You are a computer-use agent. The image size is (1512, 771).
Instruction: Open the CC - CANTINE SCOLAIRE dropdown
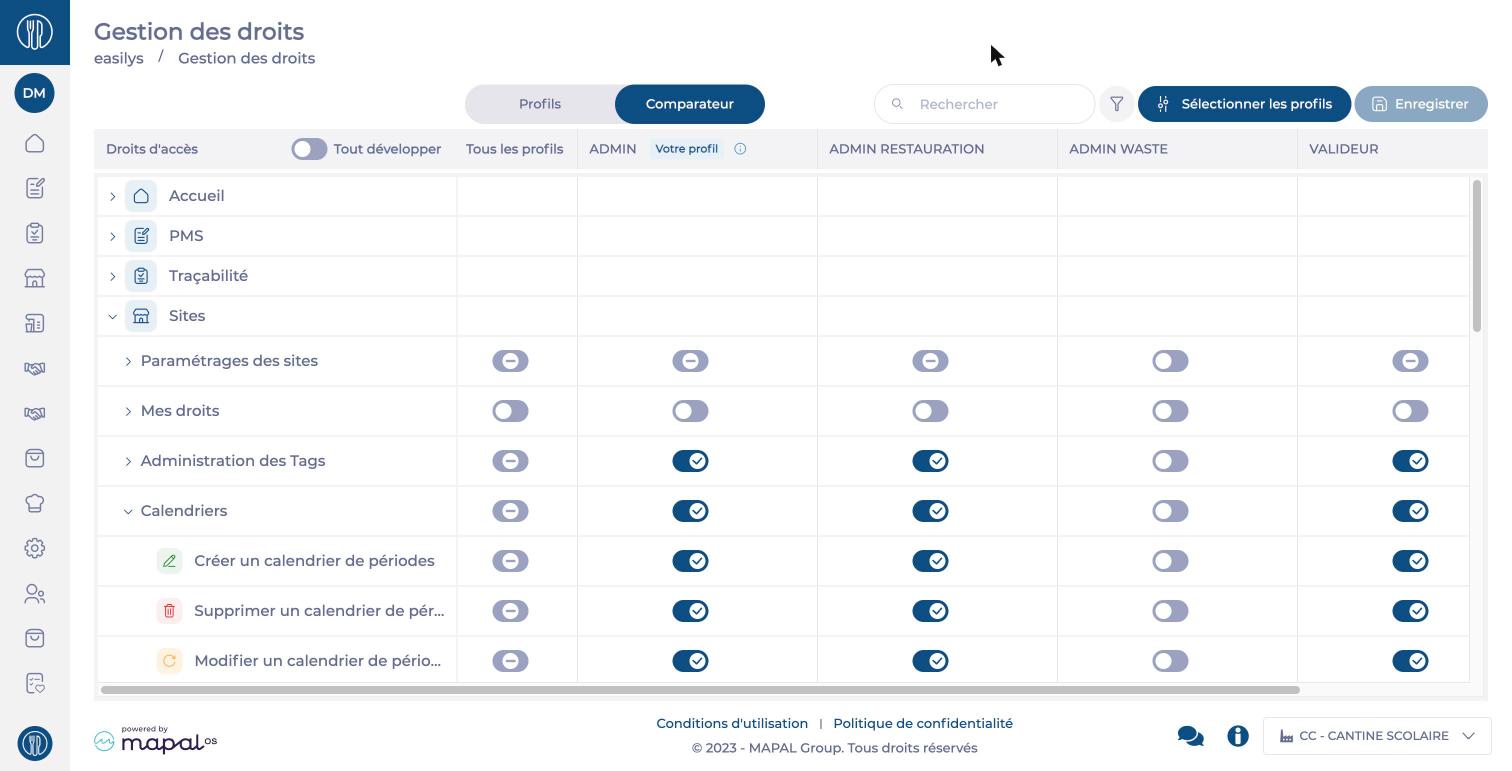pyautogui.click(x=1377, y=736)
